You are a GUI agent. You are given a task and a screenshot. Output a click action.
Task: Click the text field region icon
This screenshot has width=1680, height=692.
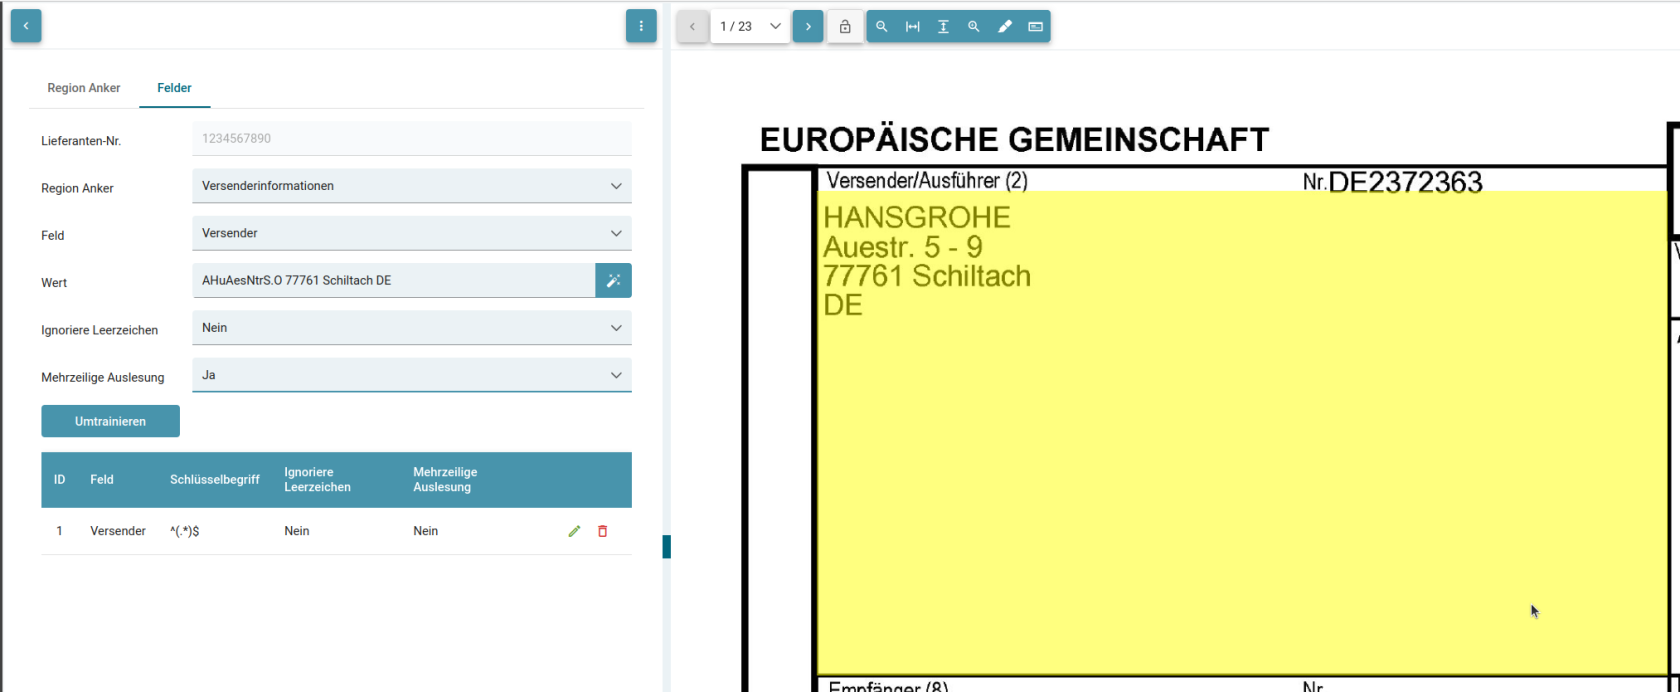click(1035, 27)
